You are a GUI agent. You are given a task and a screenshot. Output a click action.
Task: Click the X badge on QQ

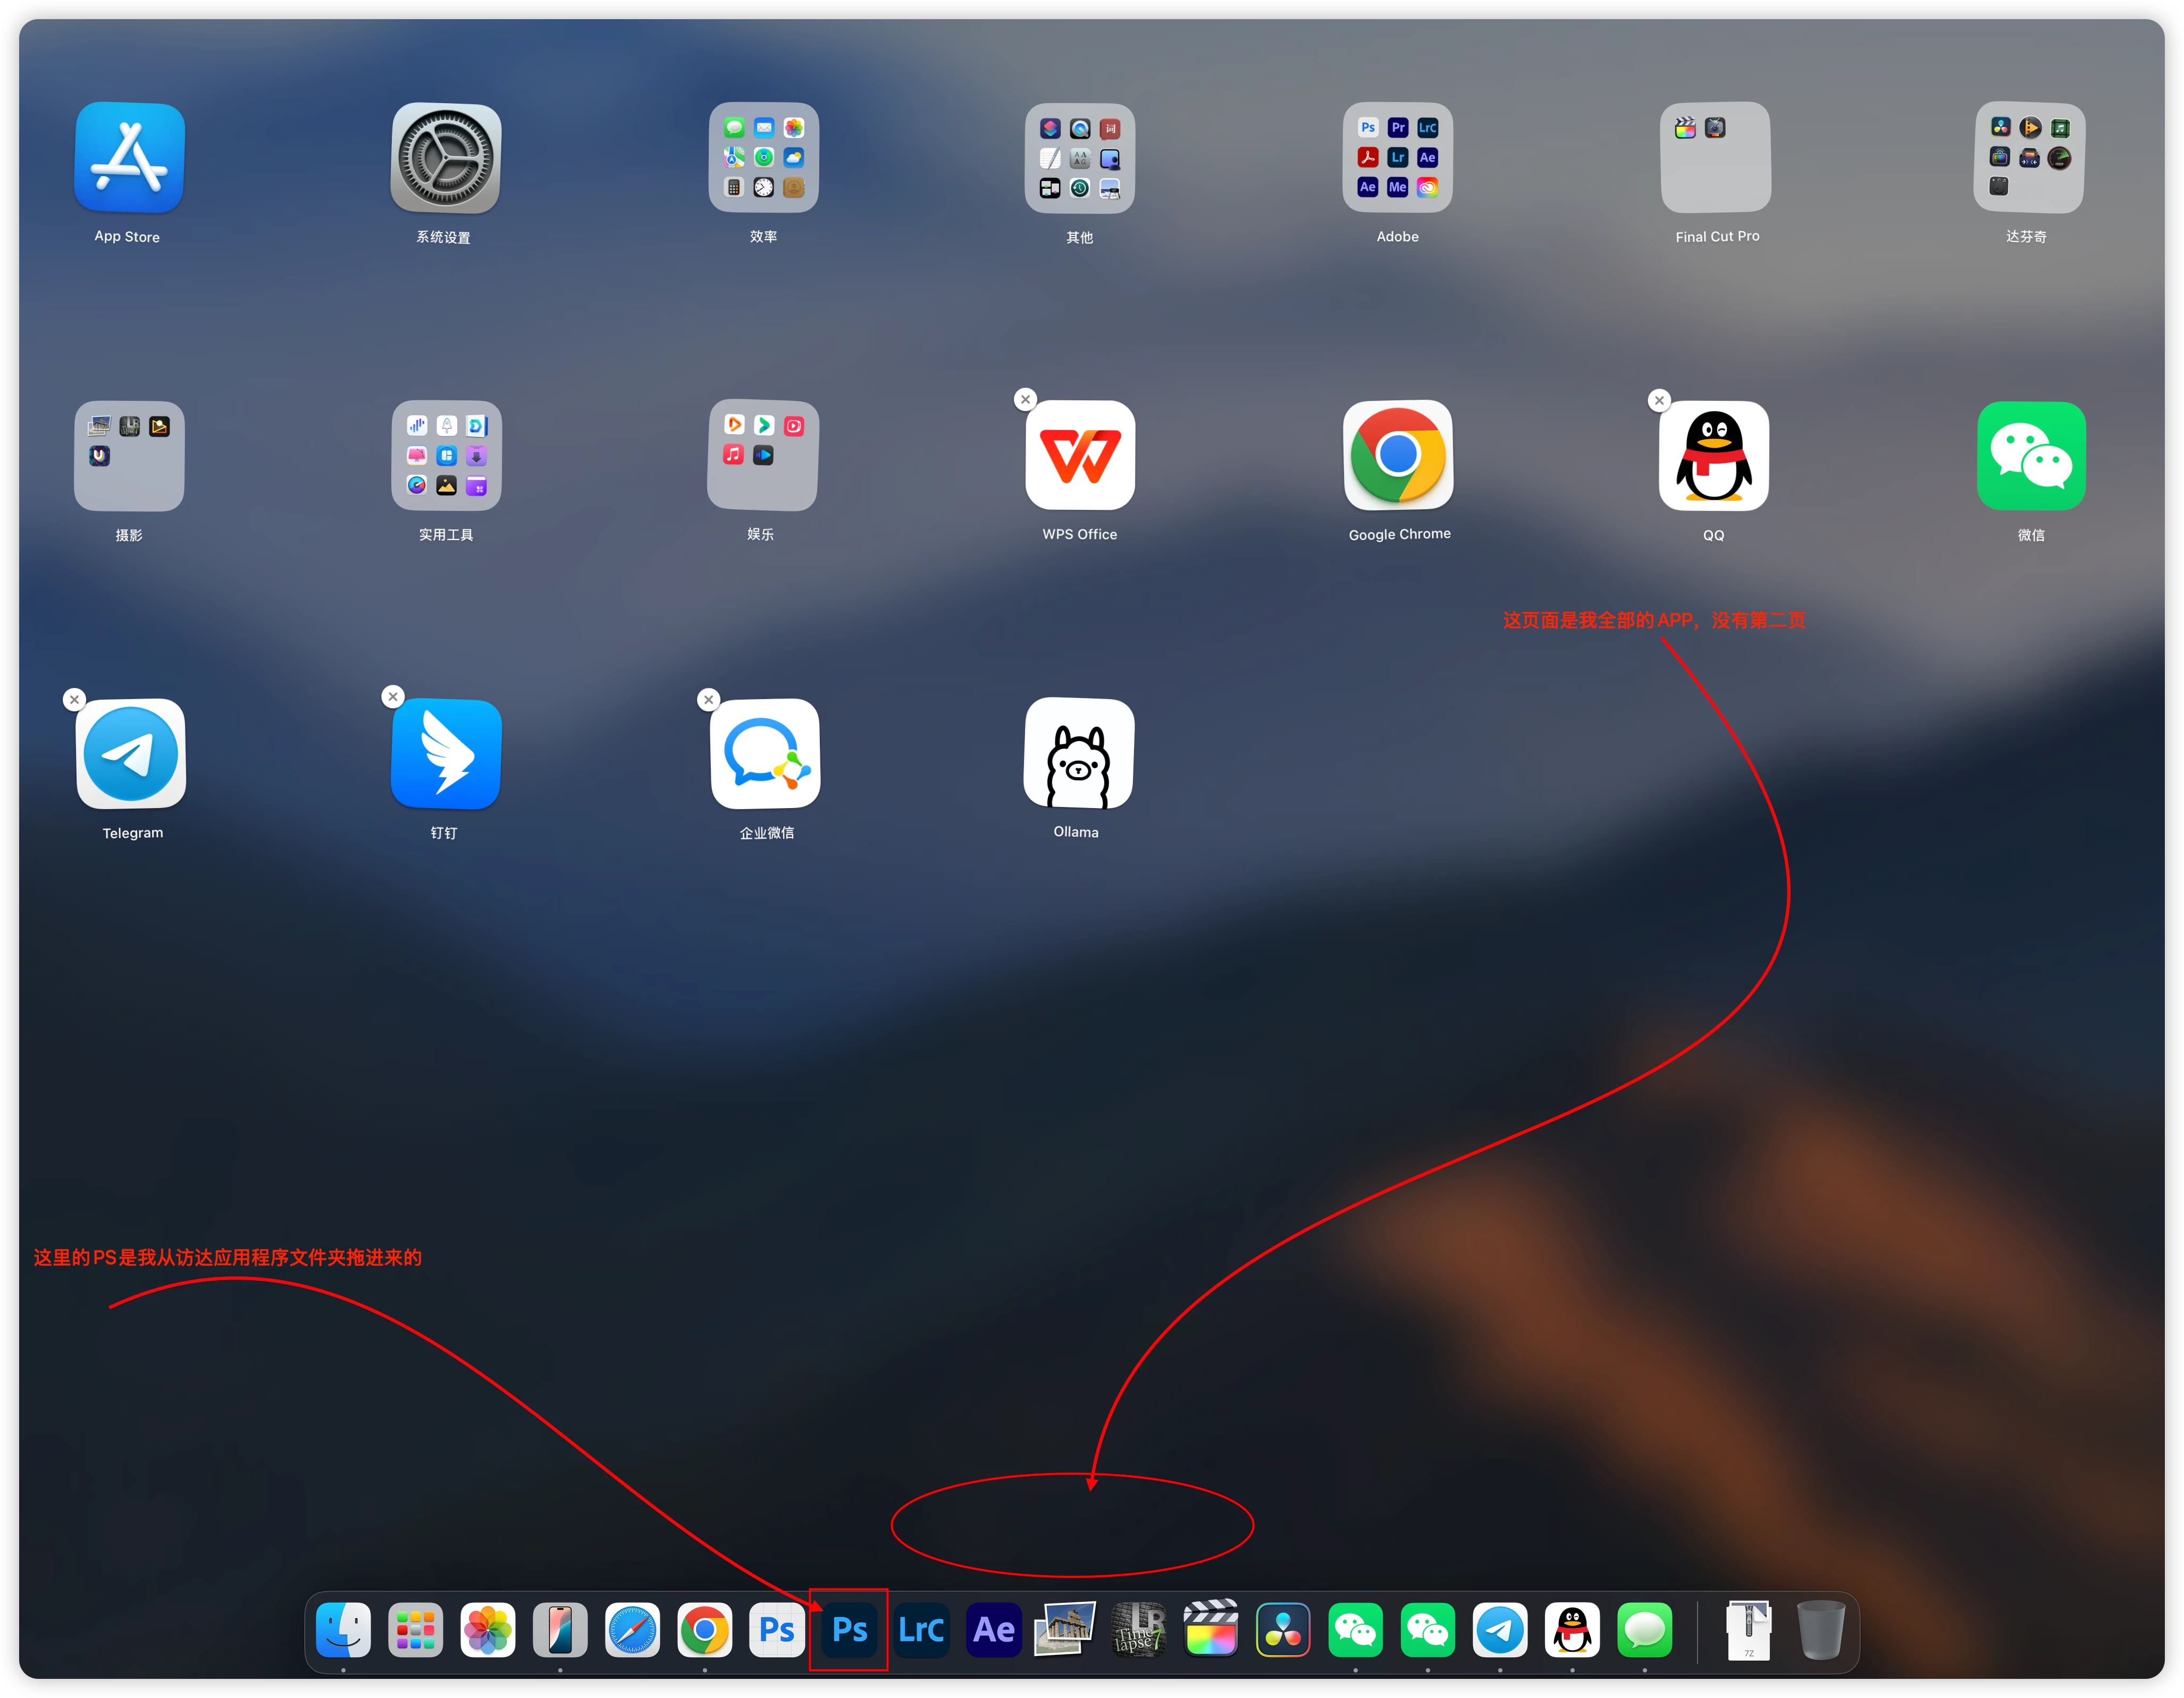click(x=1659, y=400)
